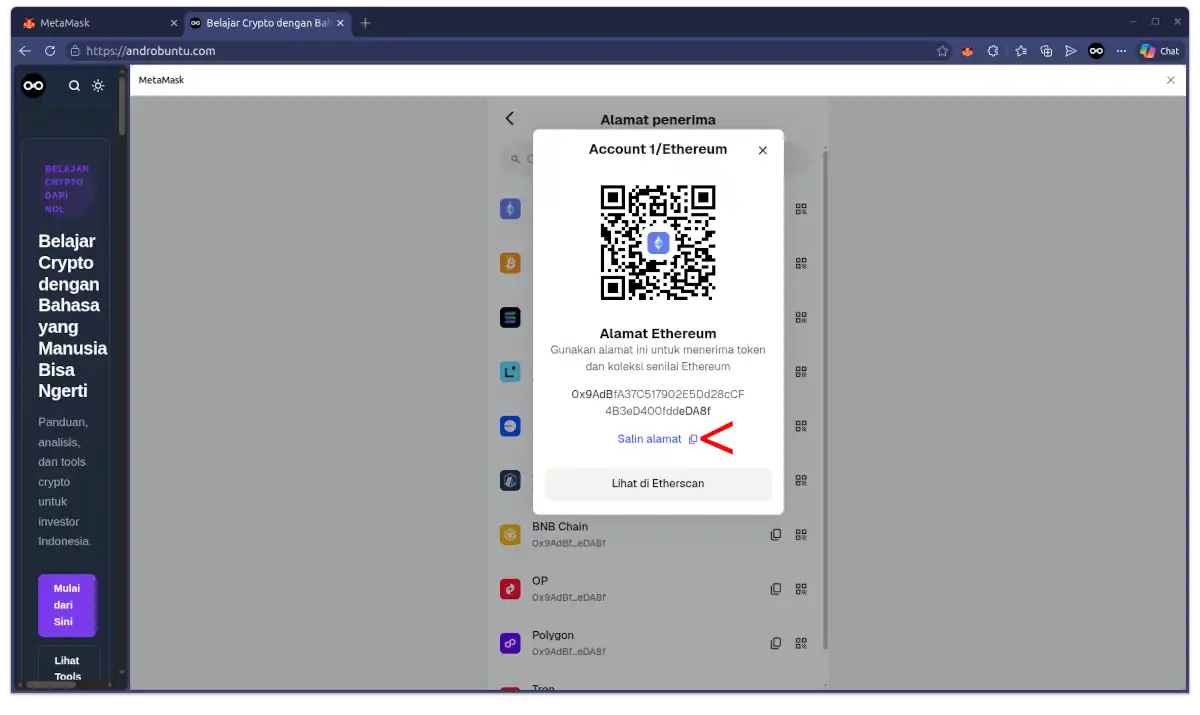The height and width of the screenshot is (715, 1200).
Task: Show QR code for the OP row
Action: [x=801, y=589]
